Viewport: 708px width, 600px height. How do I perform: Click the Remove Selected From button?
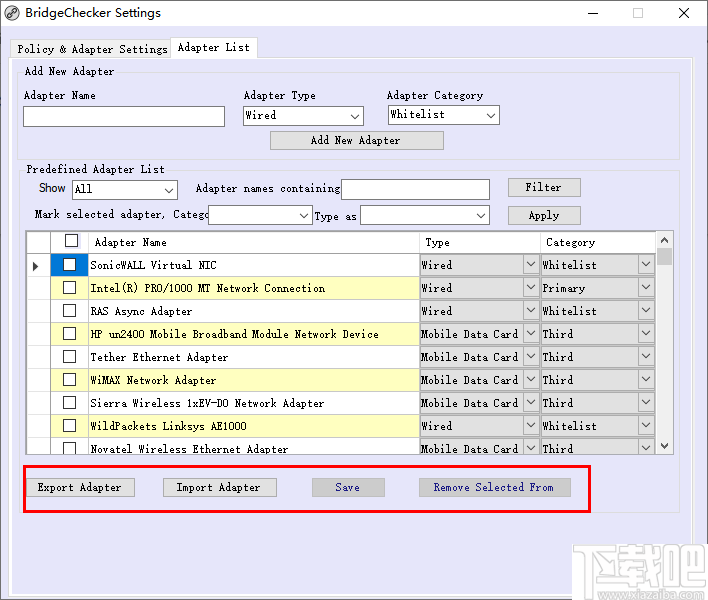494,488
